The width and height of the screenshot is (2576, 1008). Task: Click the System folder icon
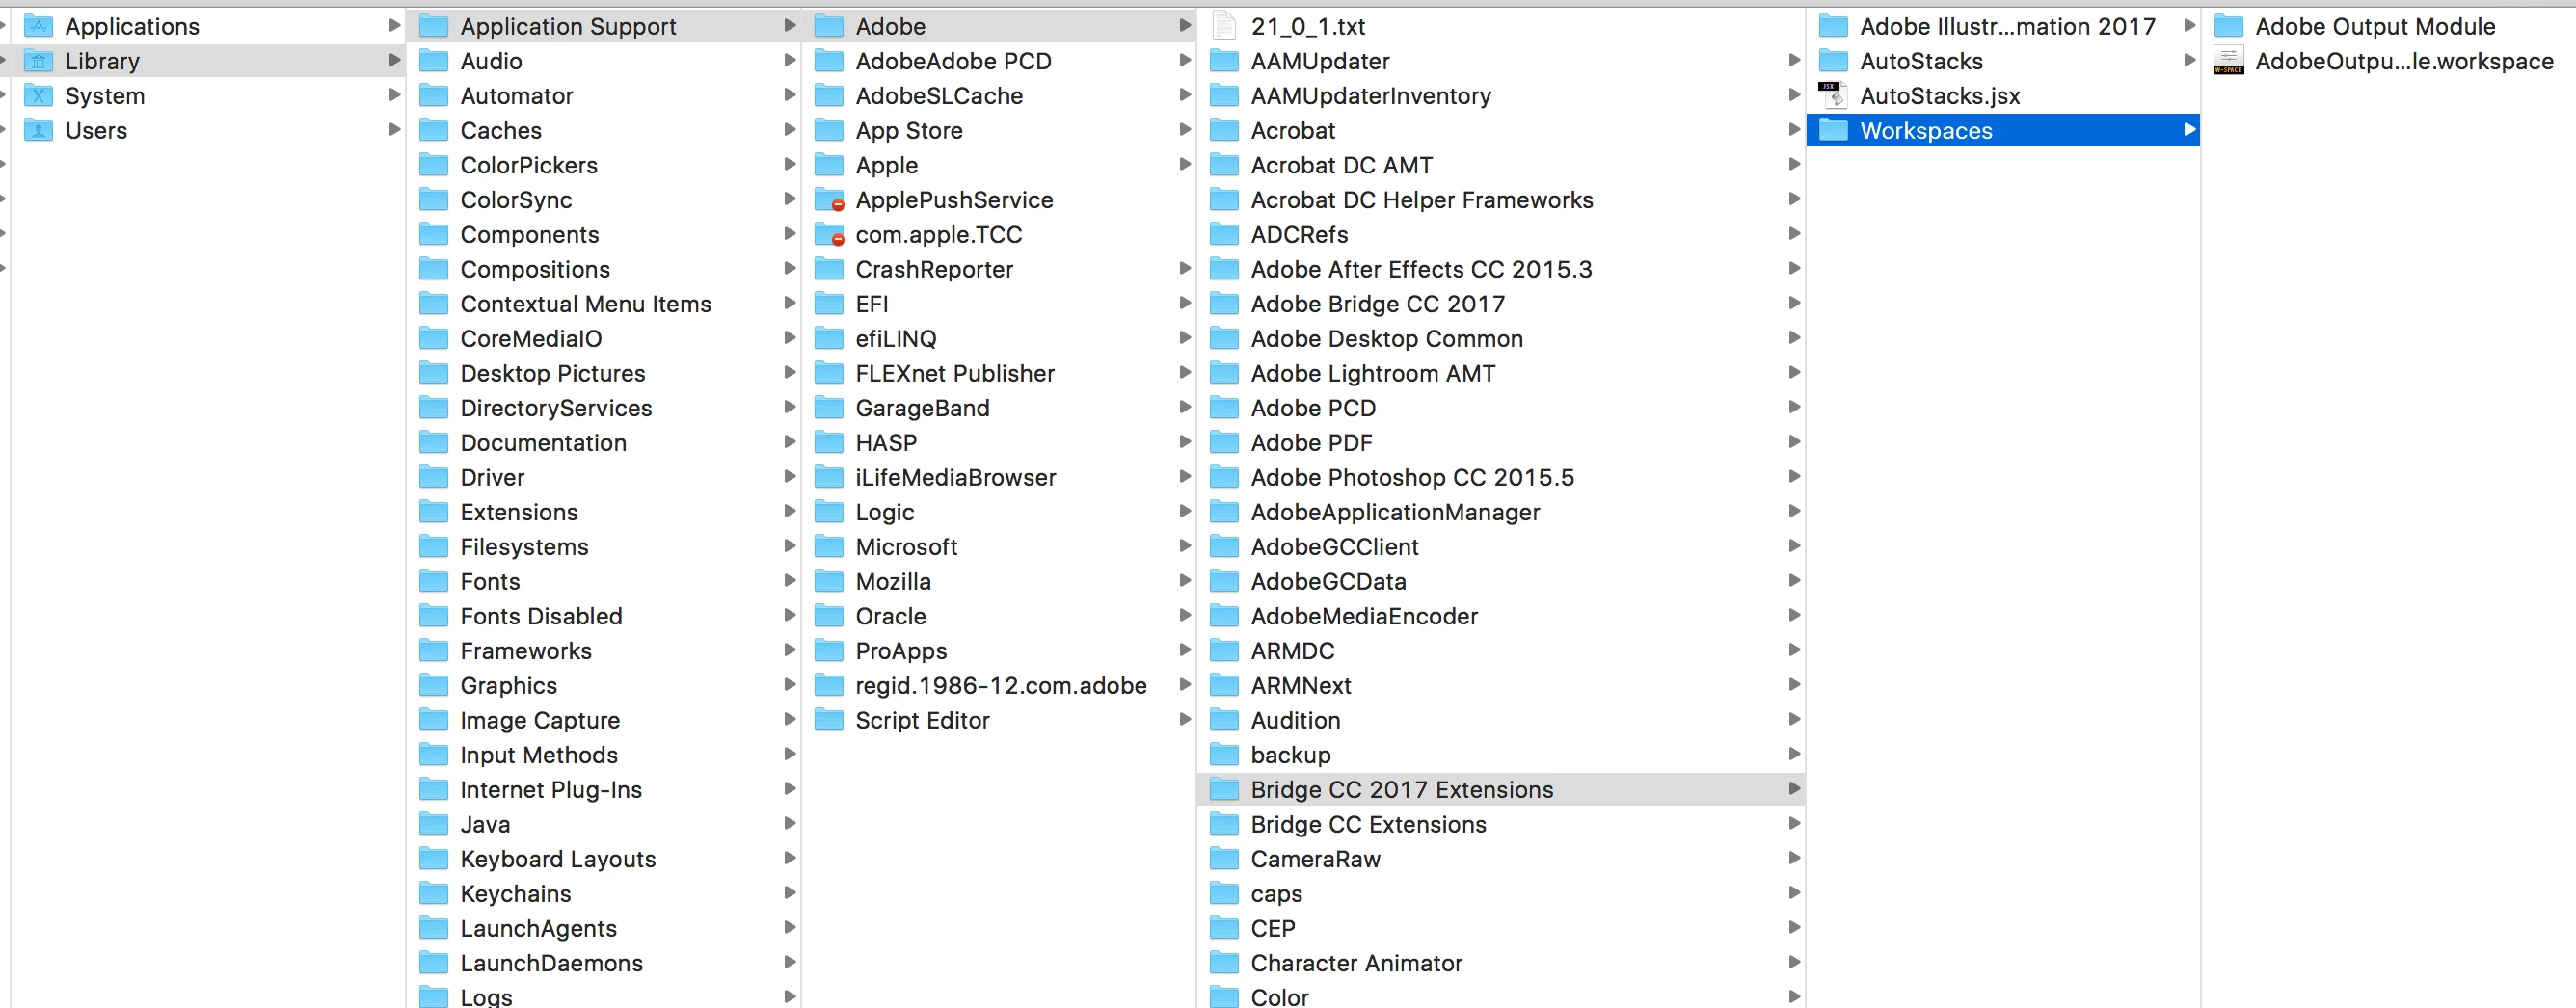point(38,96)
